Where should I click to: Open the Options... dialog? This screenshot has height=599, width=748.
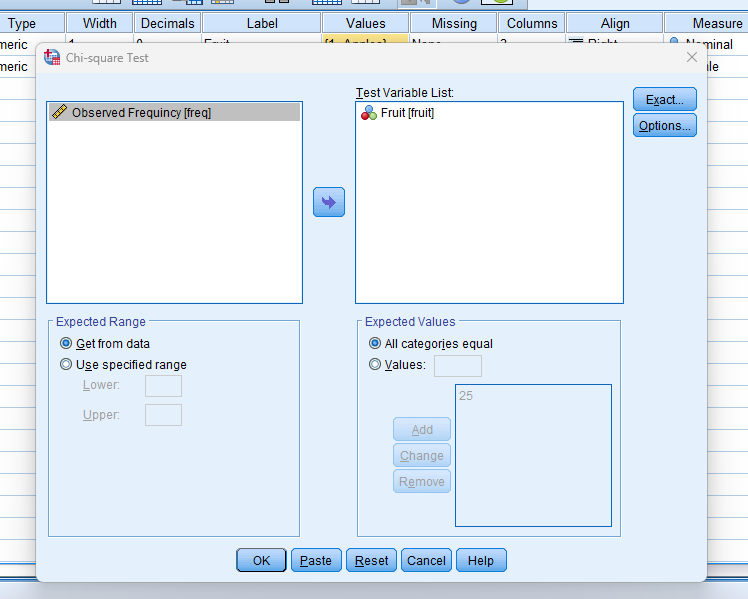(x=664, y=126)
